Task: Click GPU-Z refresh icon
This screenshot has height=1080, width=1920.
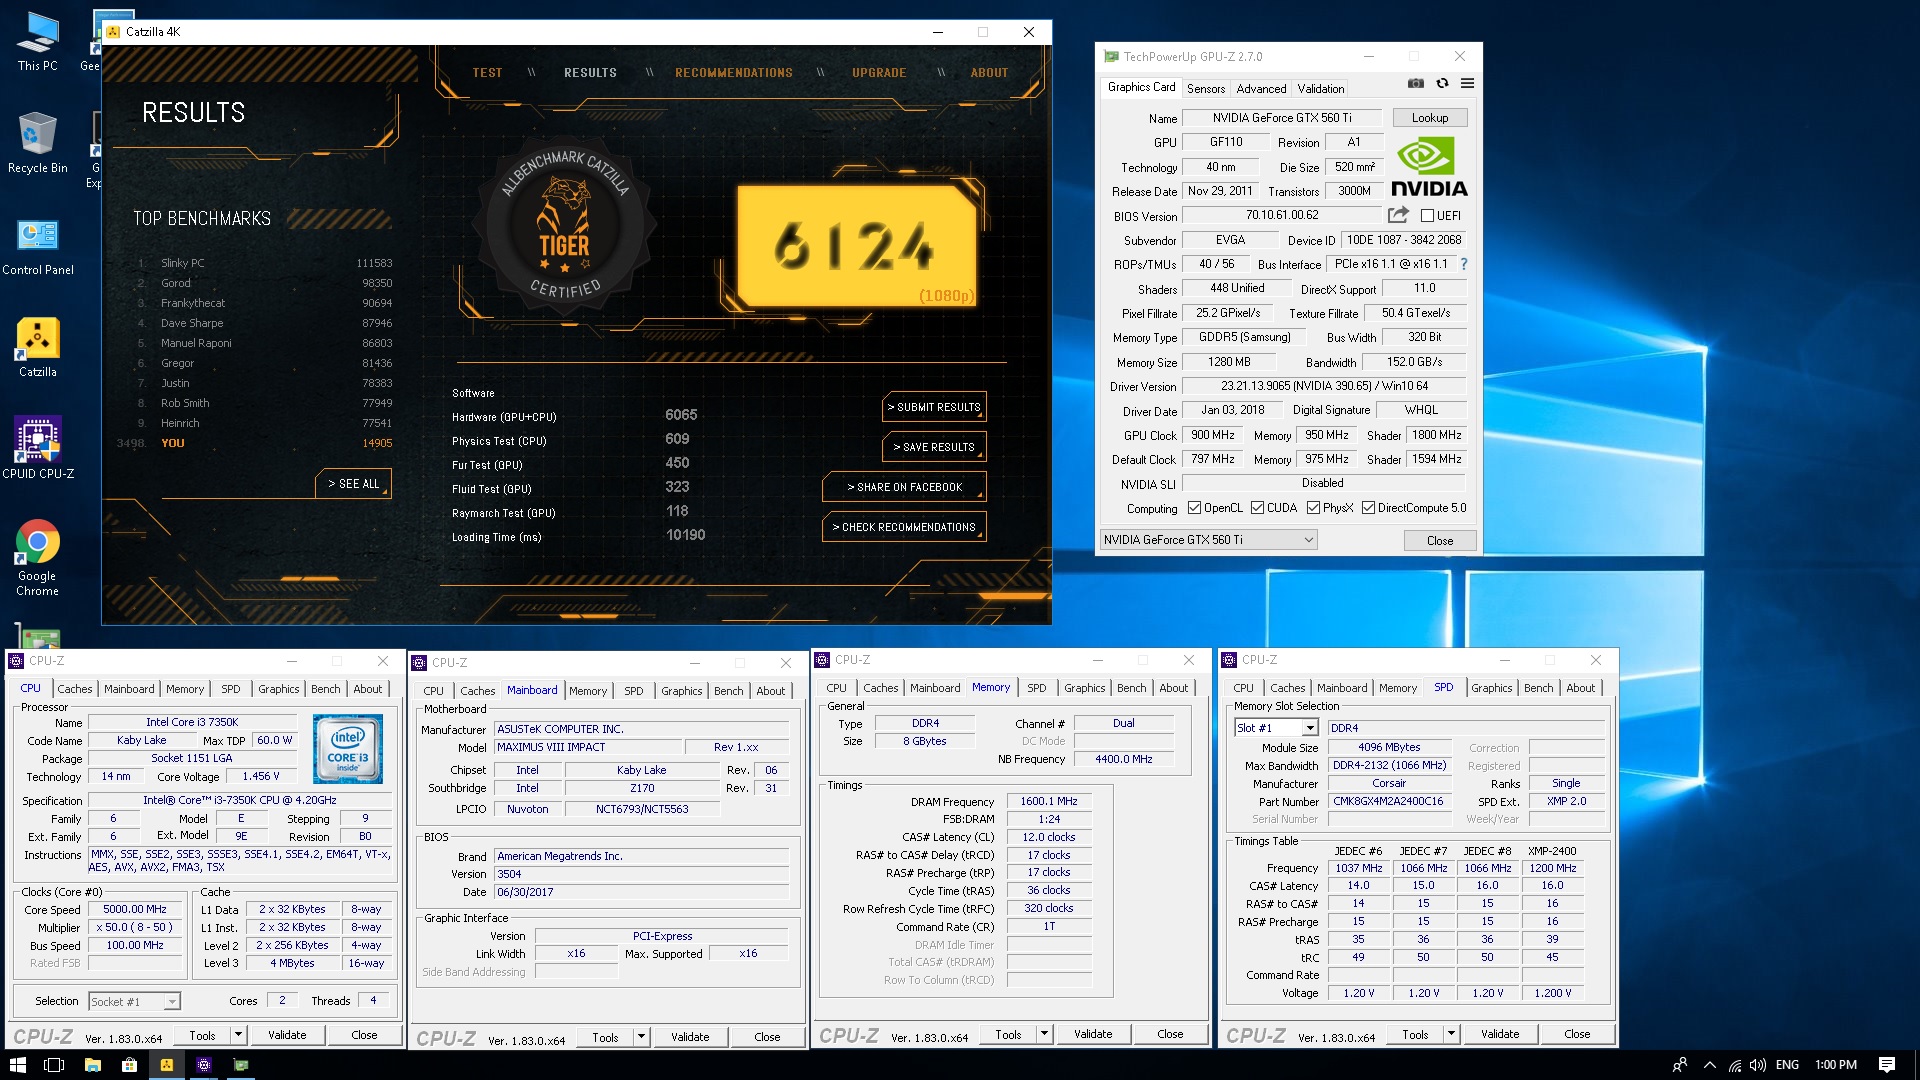Action: click(x=1442, y=84)
